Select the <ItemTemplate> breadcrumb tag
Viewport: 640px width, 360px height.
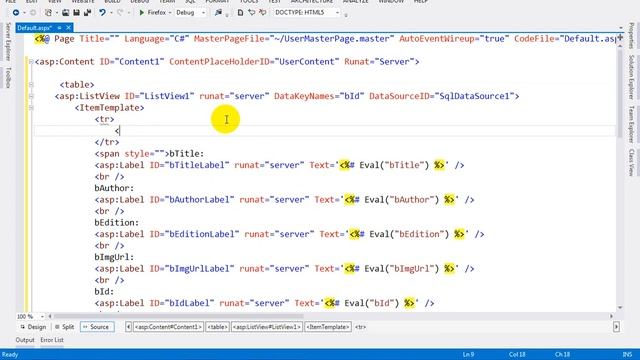tap(328, 327)
